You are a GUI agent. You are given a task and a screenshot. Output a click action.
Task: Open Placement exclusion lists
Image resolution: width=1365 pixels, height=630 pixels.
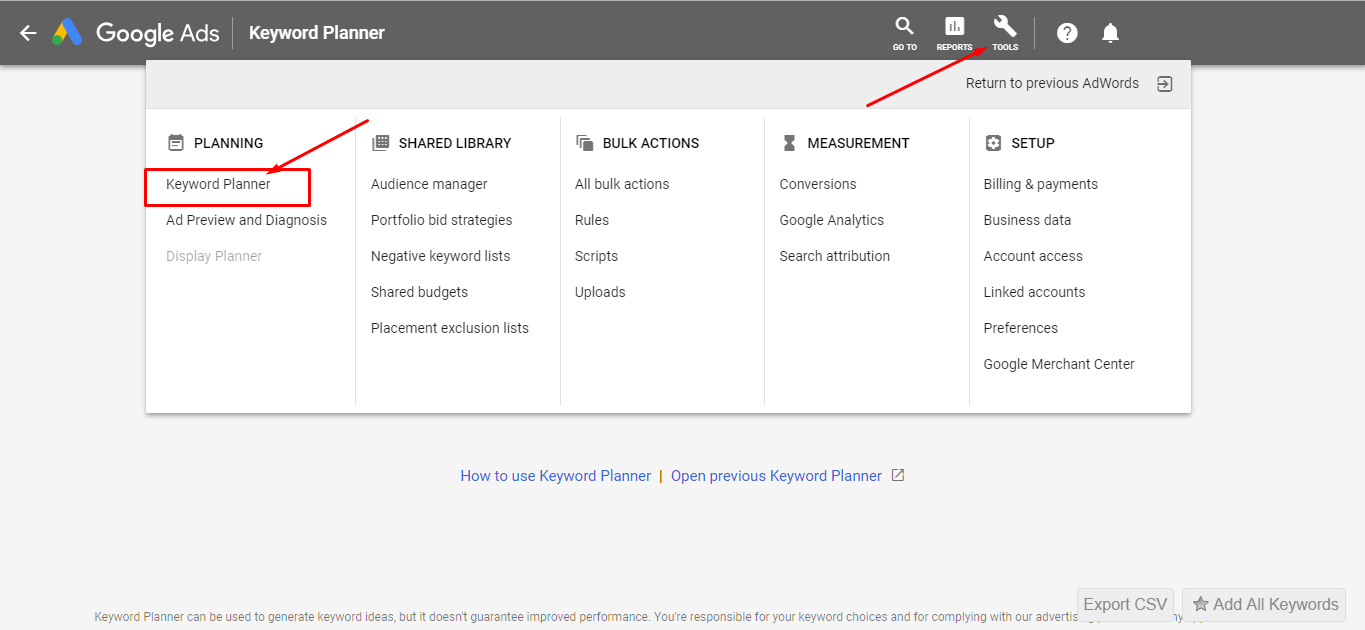(x=449, y=328)
